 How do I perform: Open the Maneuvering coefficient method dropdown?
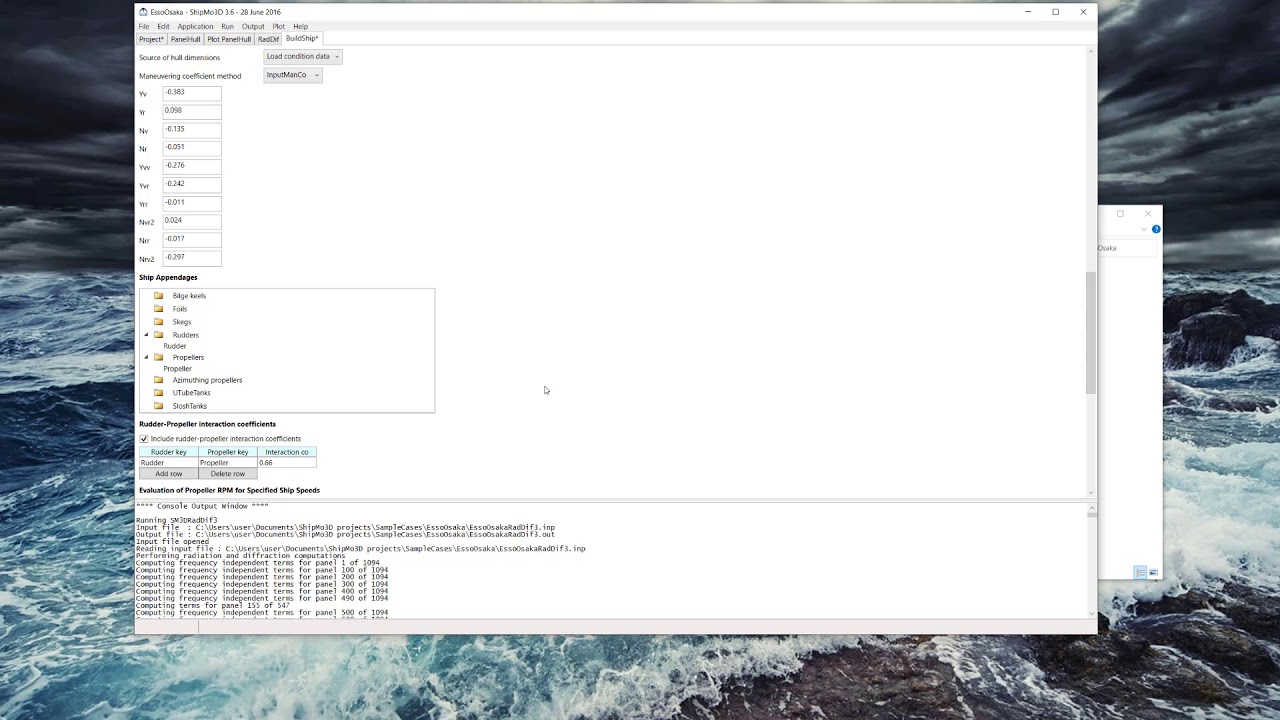point(293,75)
